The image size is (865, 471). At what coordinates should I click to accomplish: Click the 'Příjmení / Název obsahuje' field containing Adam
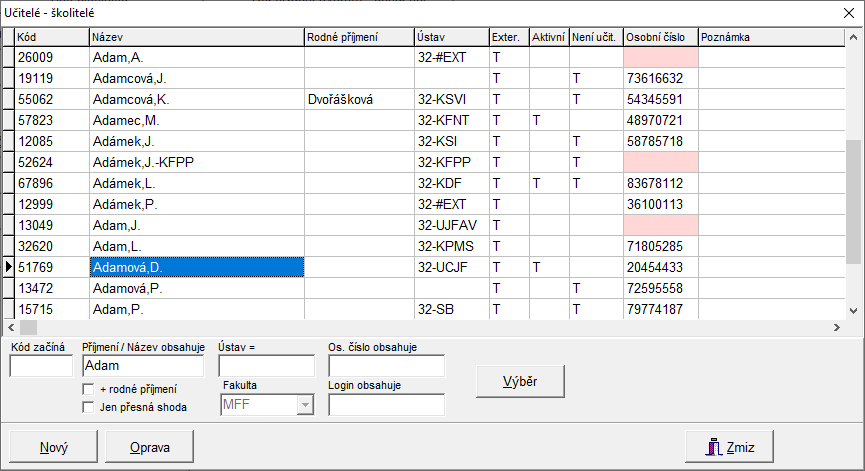pos(145,366)
